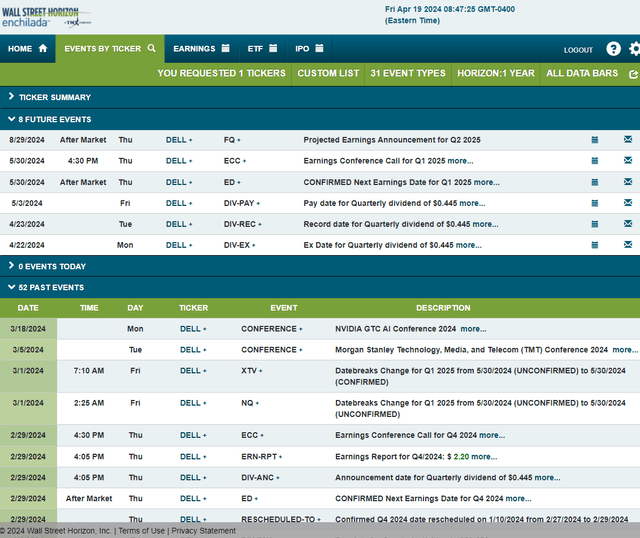This screenshot has height=538, width=640.
Task: Open 31 Event Types filter
Action: click(408, 73)
